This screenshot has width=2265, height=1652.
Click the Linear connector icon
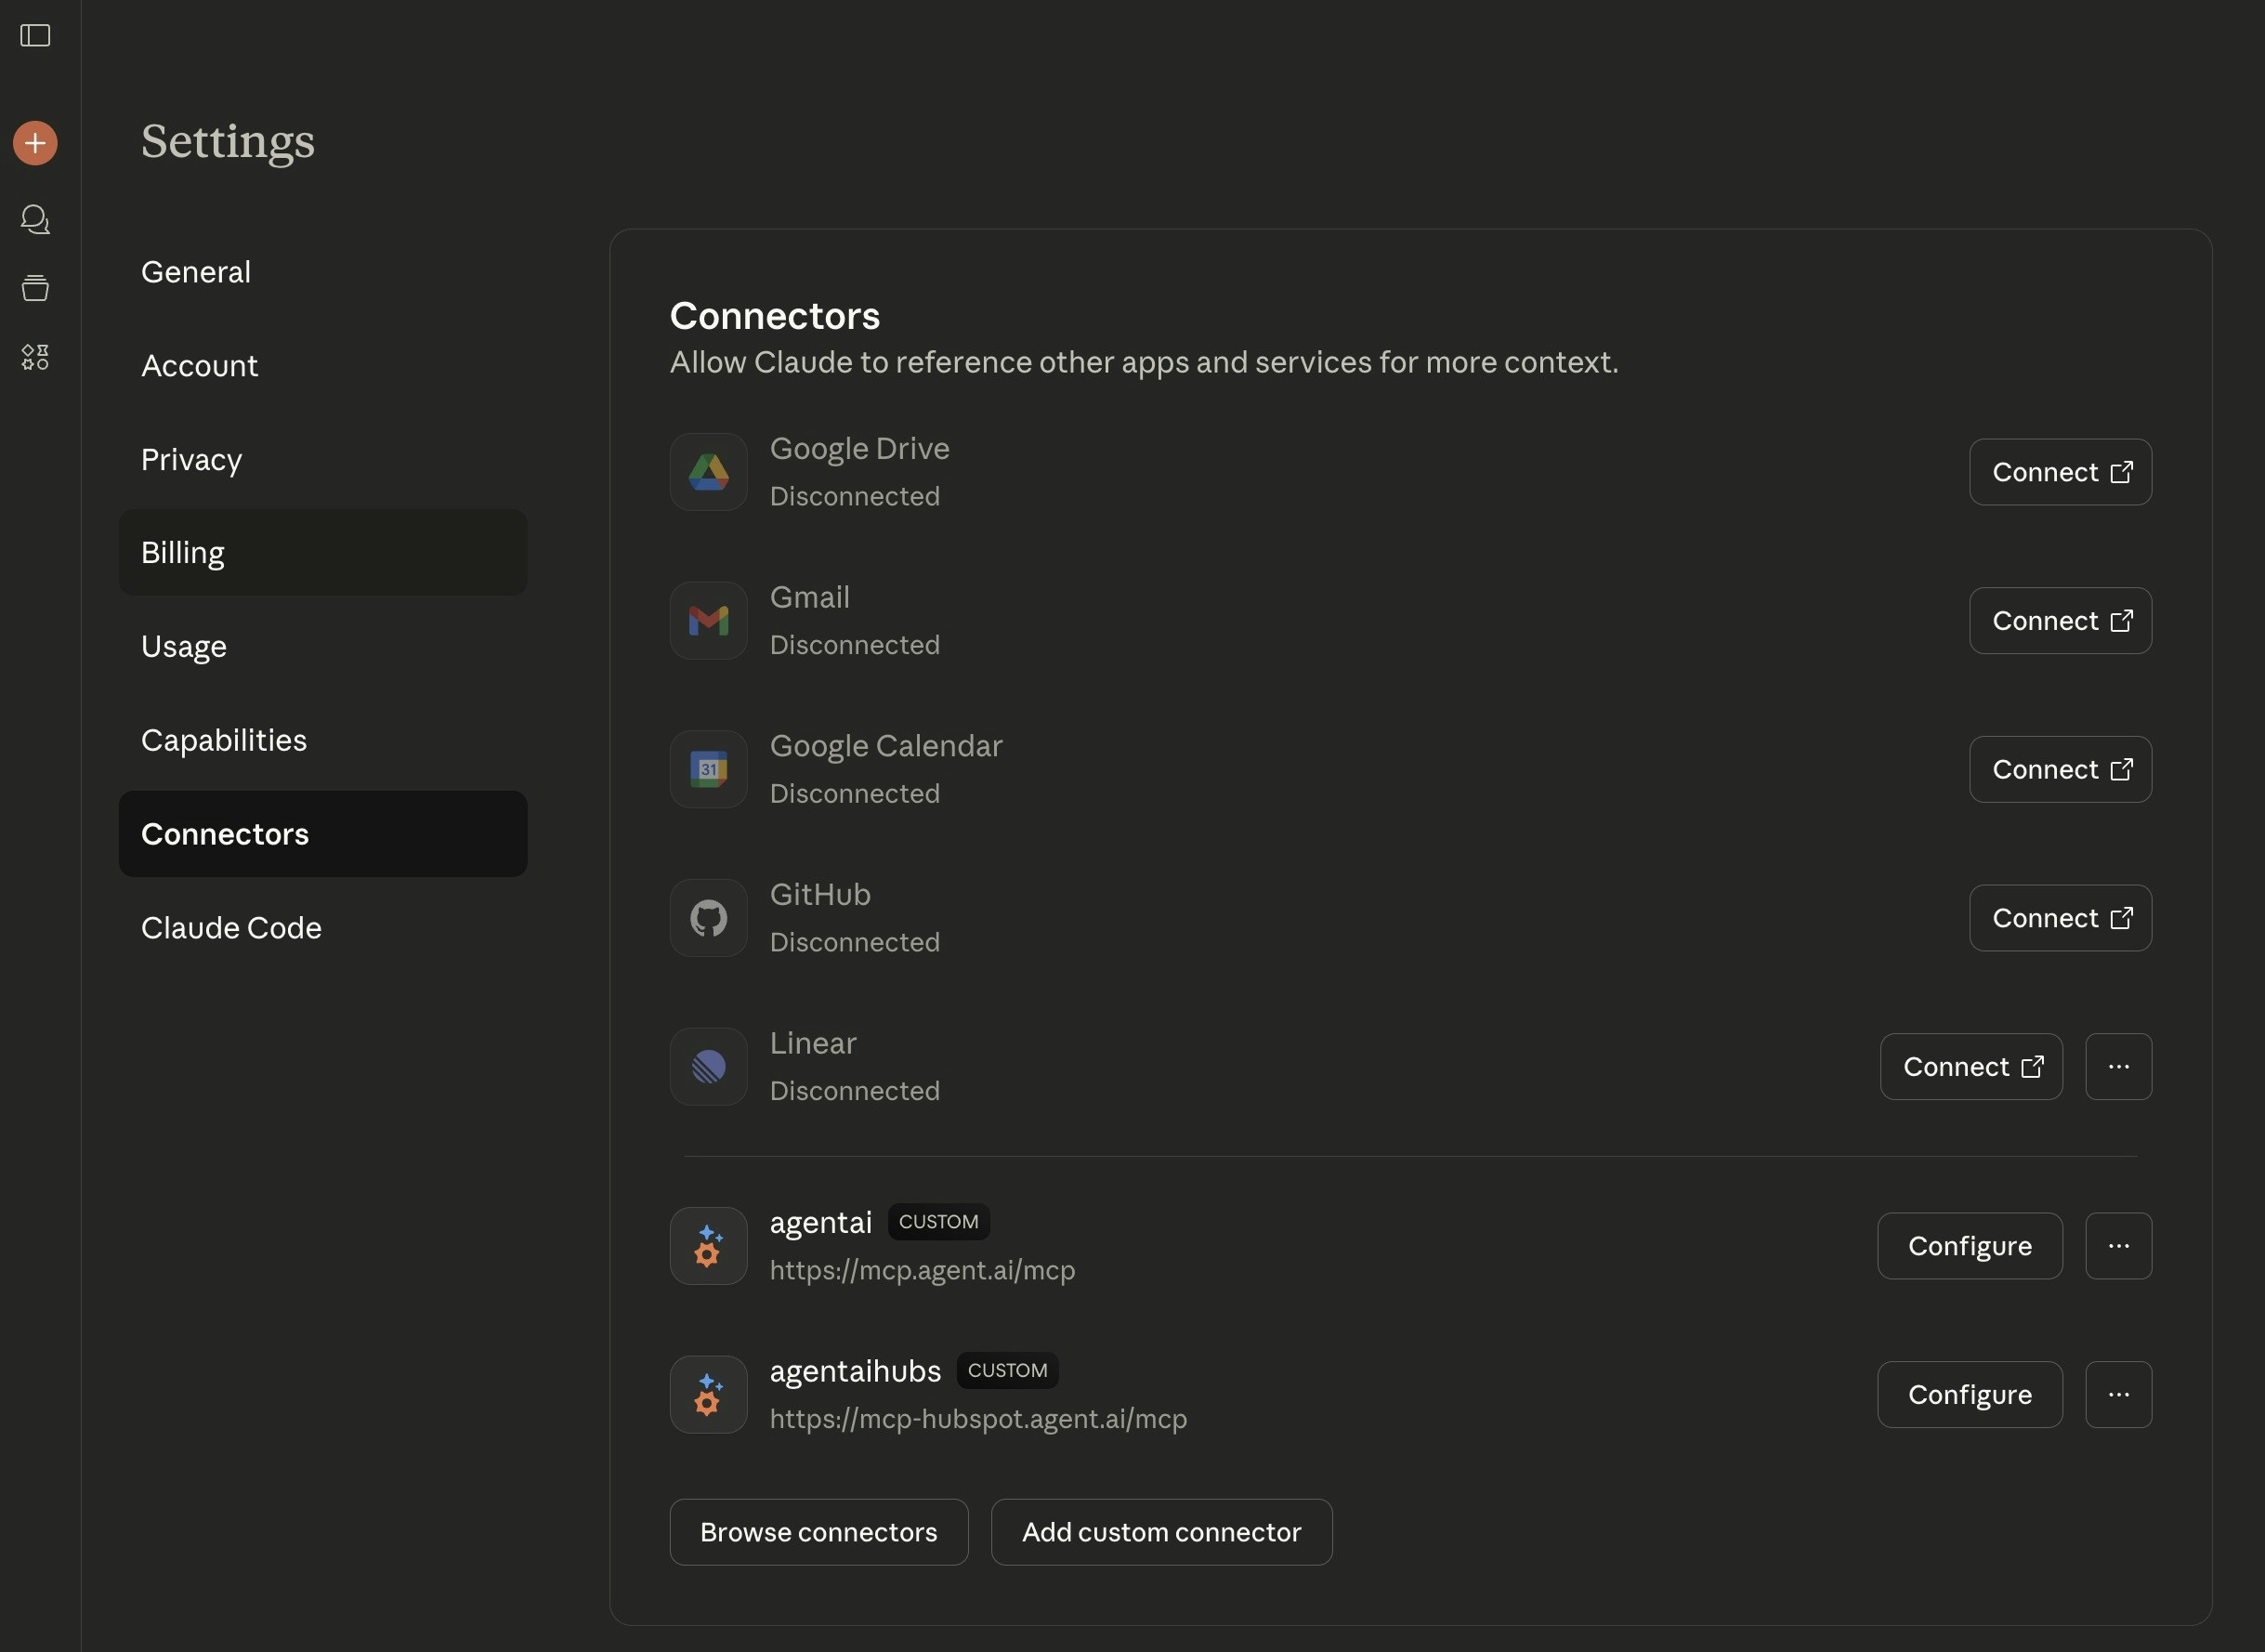pos(708,1067)
